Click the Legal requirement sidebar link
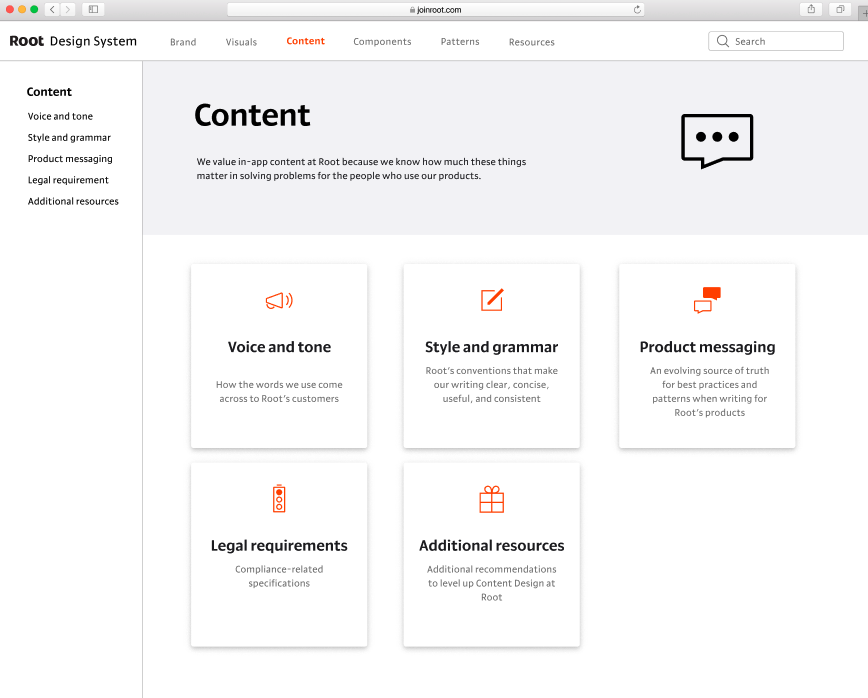Image resolution: width=868 pixels, height=698 pixels. 68,180
